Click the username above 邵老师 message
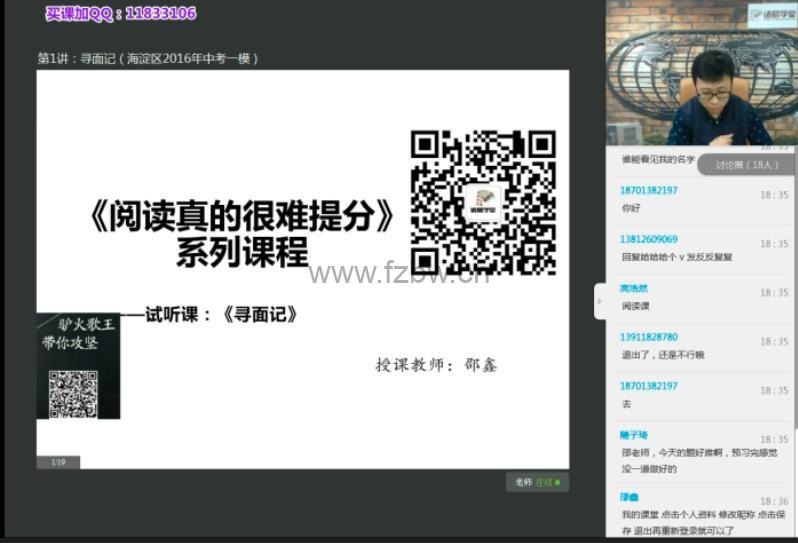 click(x=634, y=435)
